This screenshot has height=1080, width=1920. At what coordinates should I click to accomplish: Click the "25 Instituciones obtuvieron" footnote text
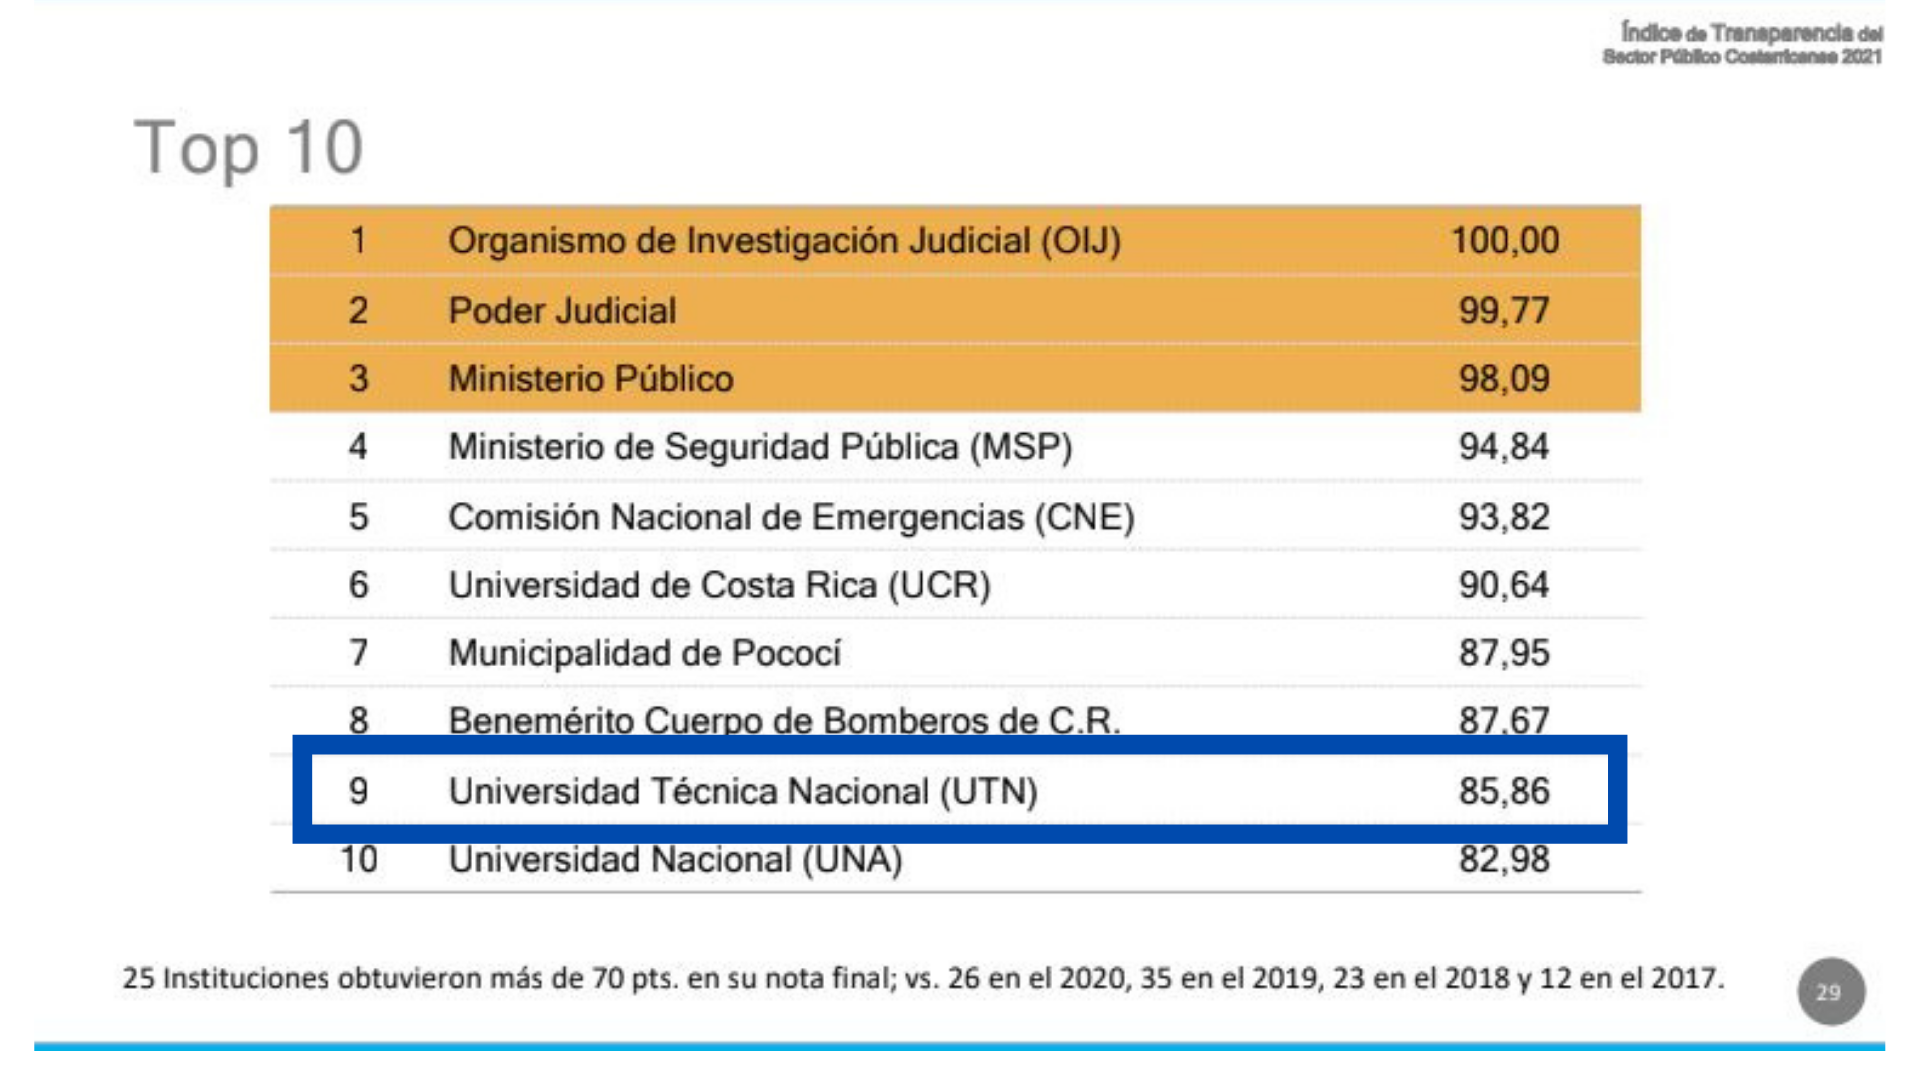(x=922, y=978)
